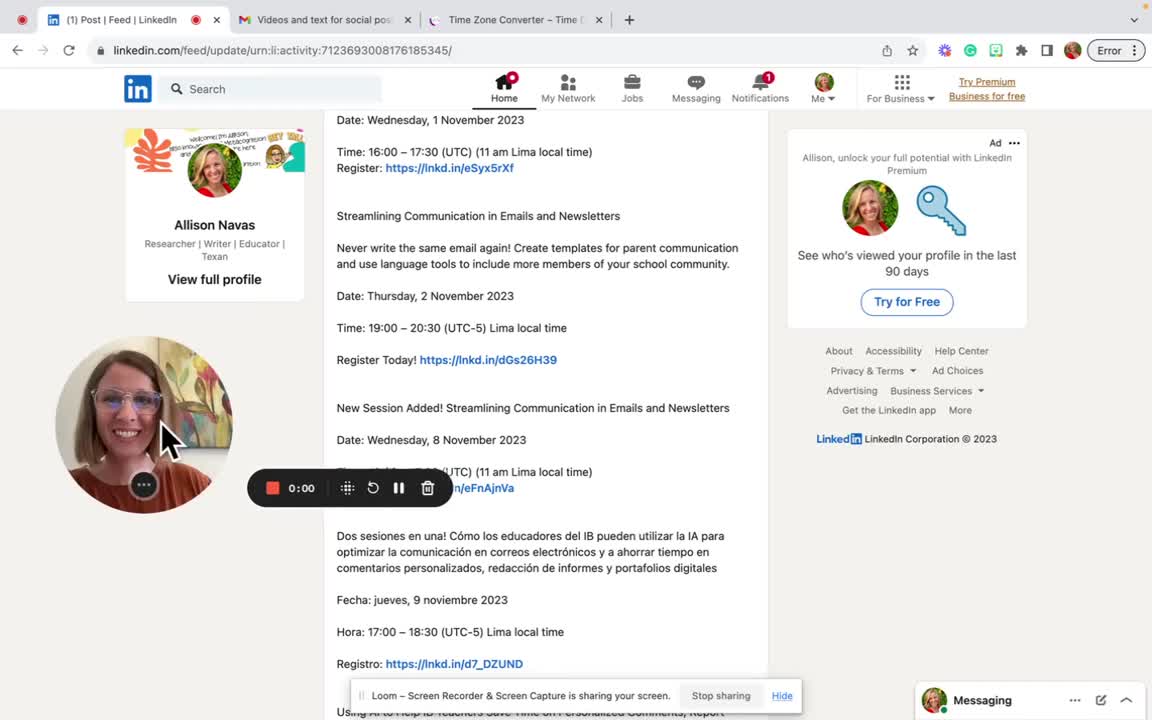Screen dimensions: 1152x720
Task: Open the Me profile dropdown
Action: pos(824,88)
